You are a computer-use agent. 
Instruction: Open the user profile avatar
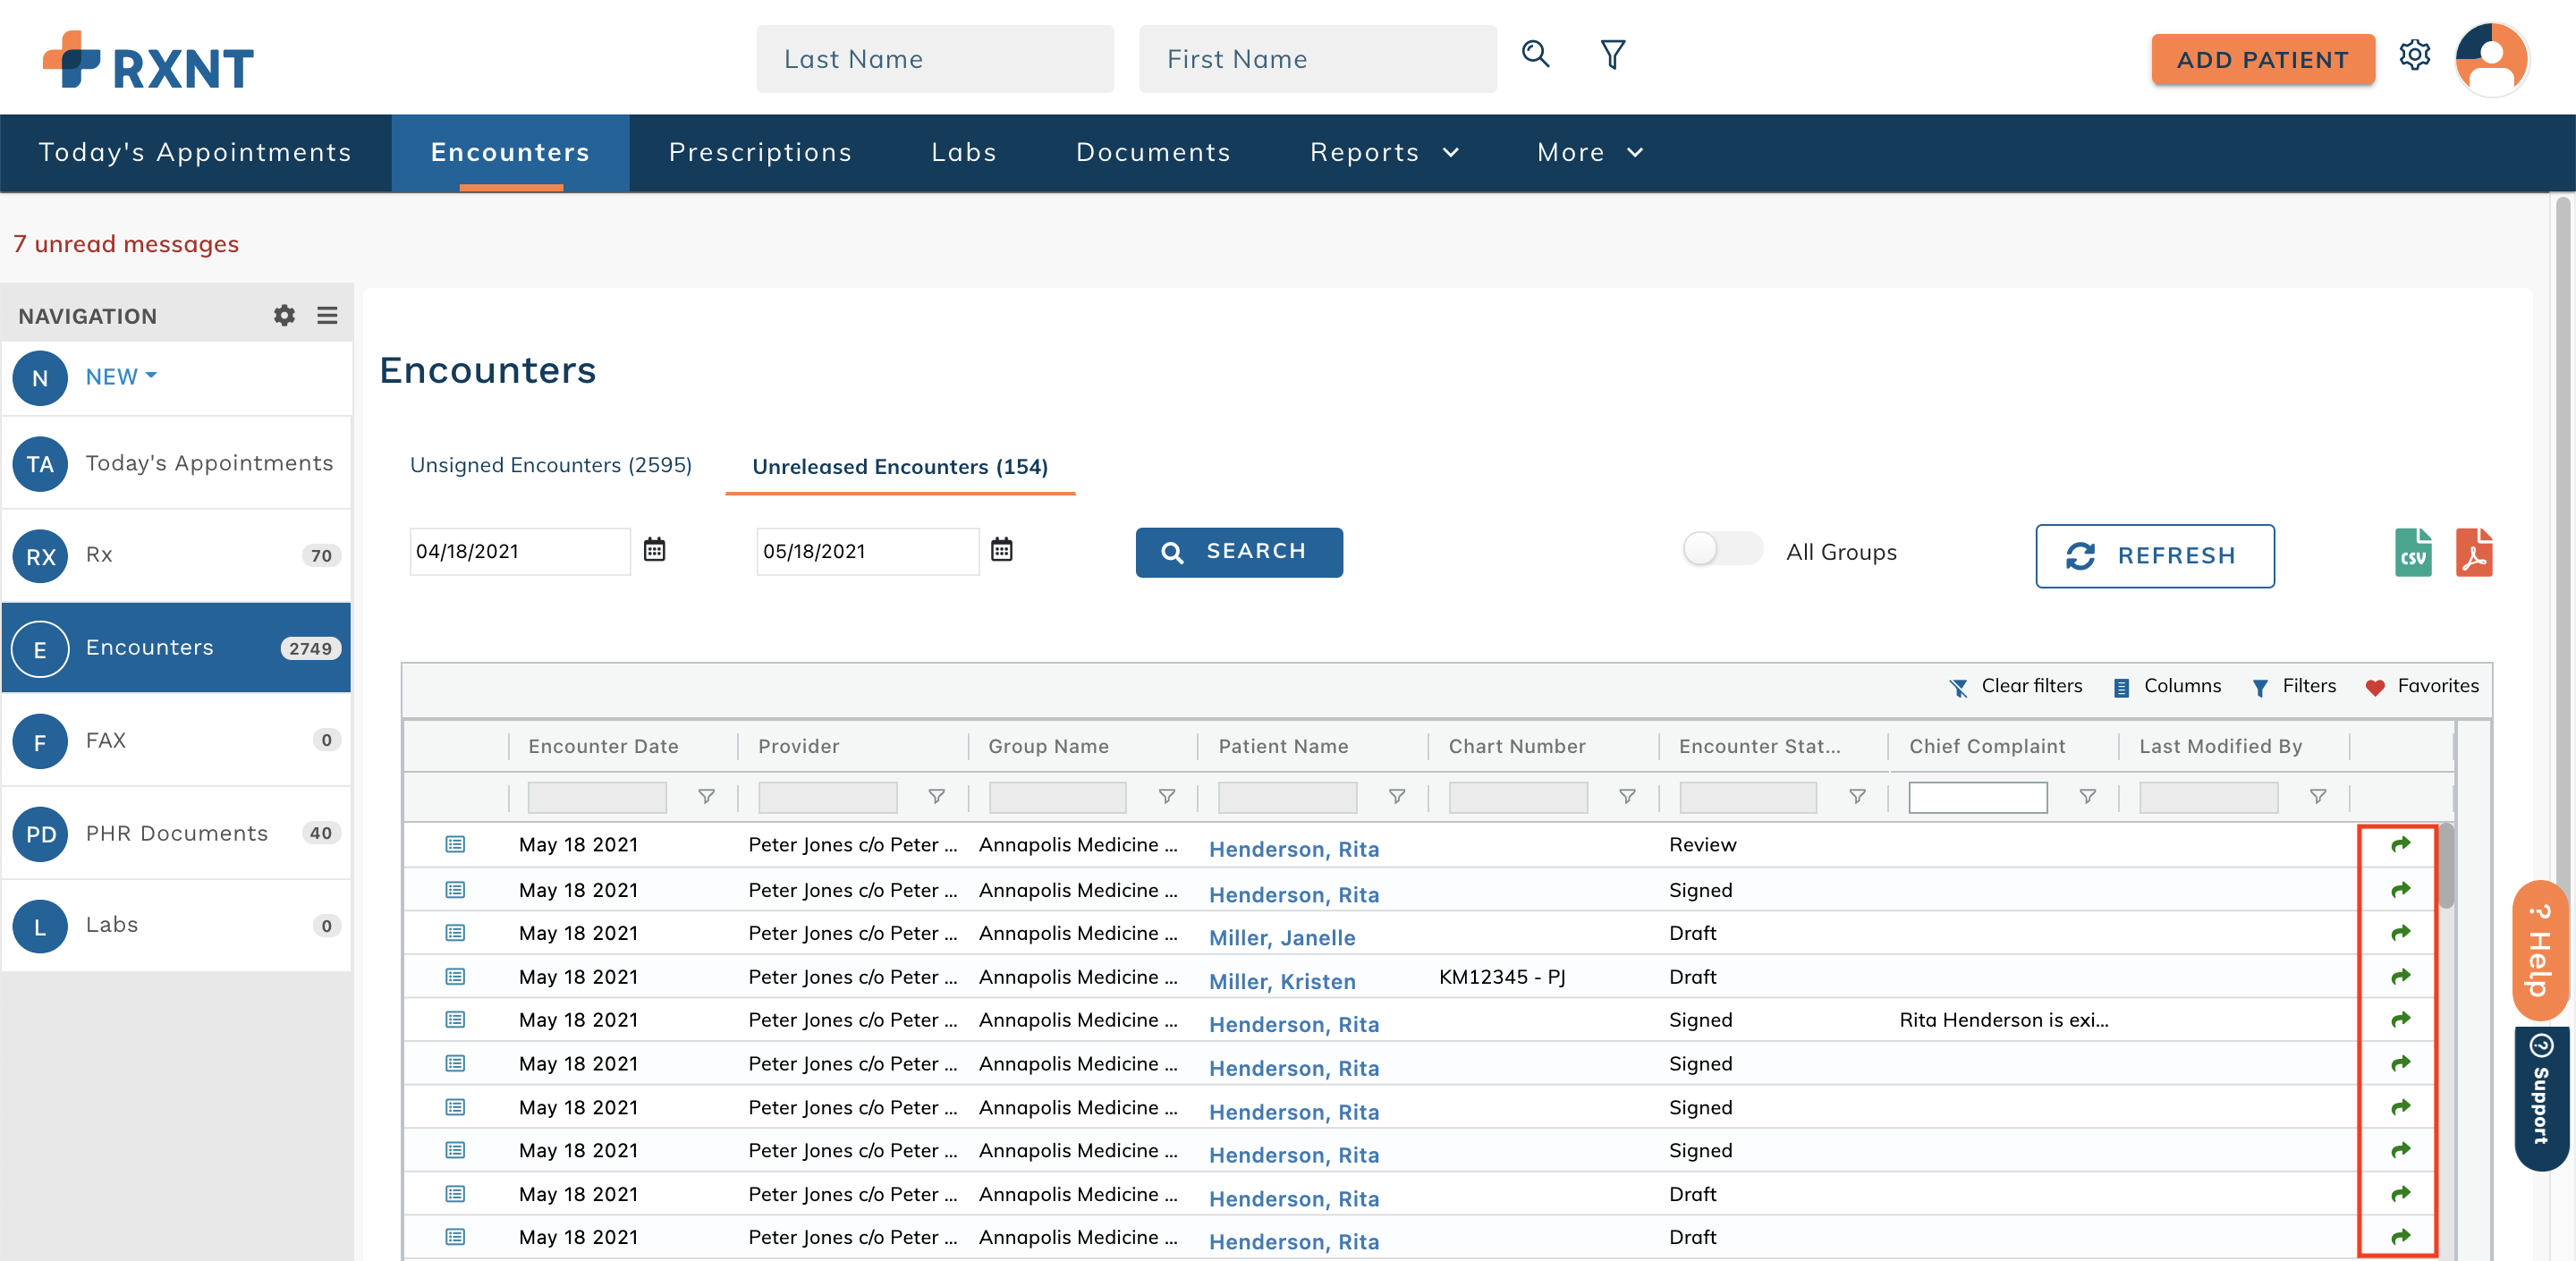pos(2492,58)
